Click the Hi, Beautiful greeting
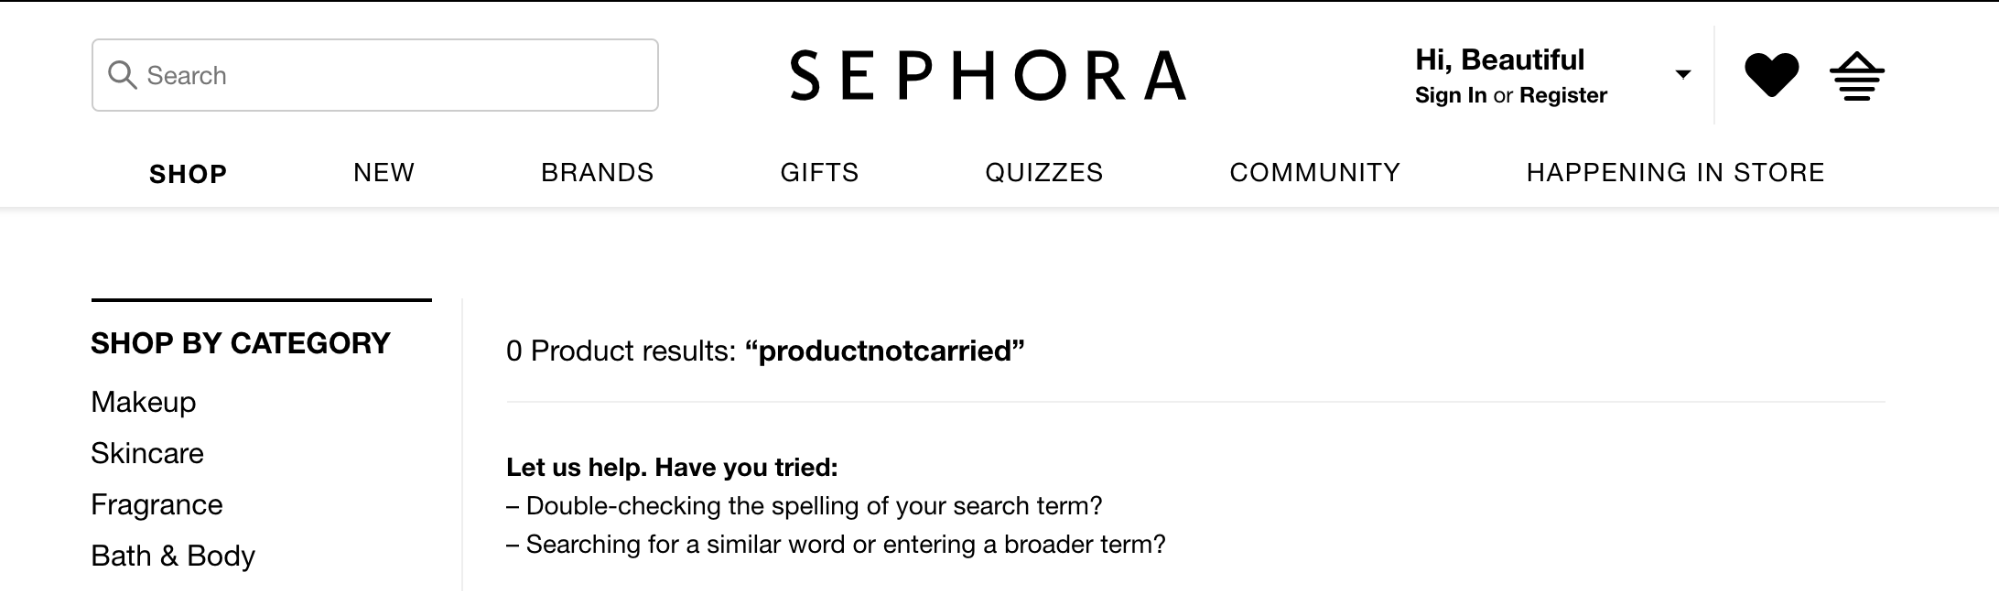1999x592 pixels. pos(1499,60)
